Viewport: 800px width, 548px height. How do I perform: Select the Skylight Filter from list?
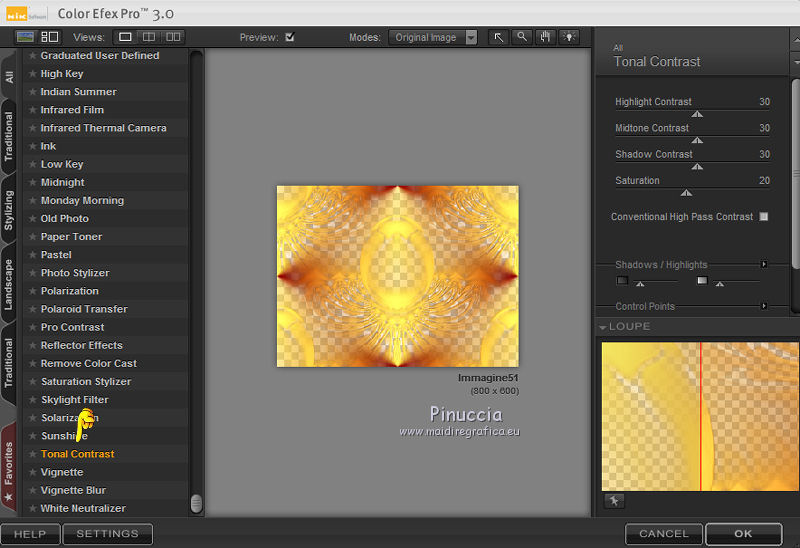[75, 399]
